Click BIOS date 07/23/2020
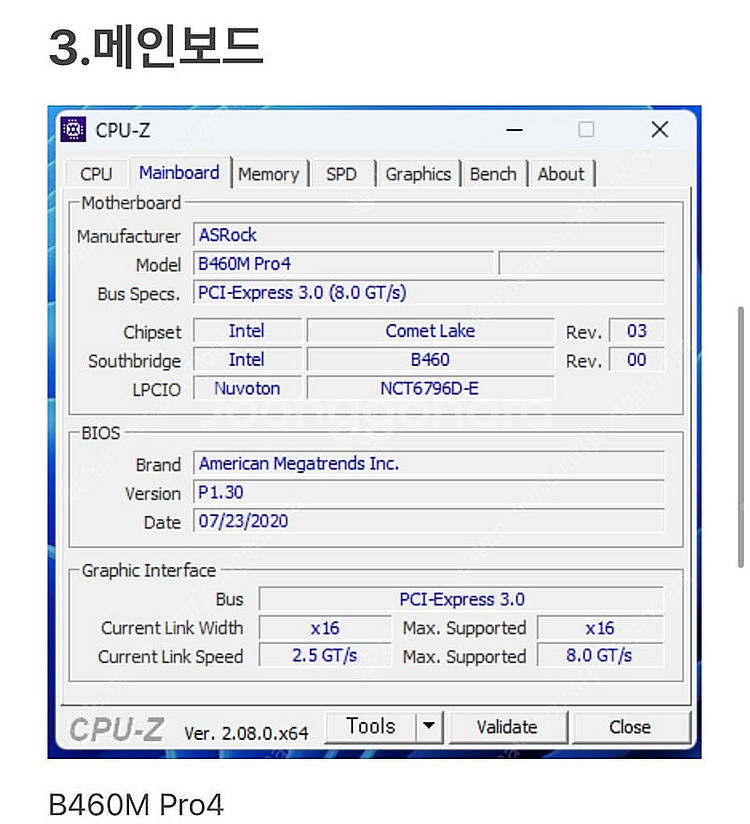This screenshot has height=824, width=750. (429, 521)
